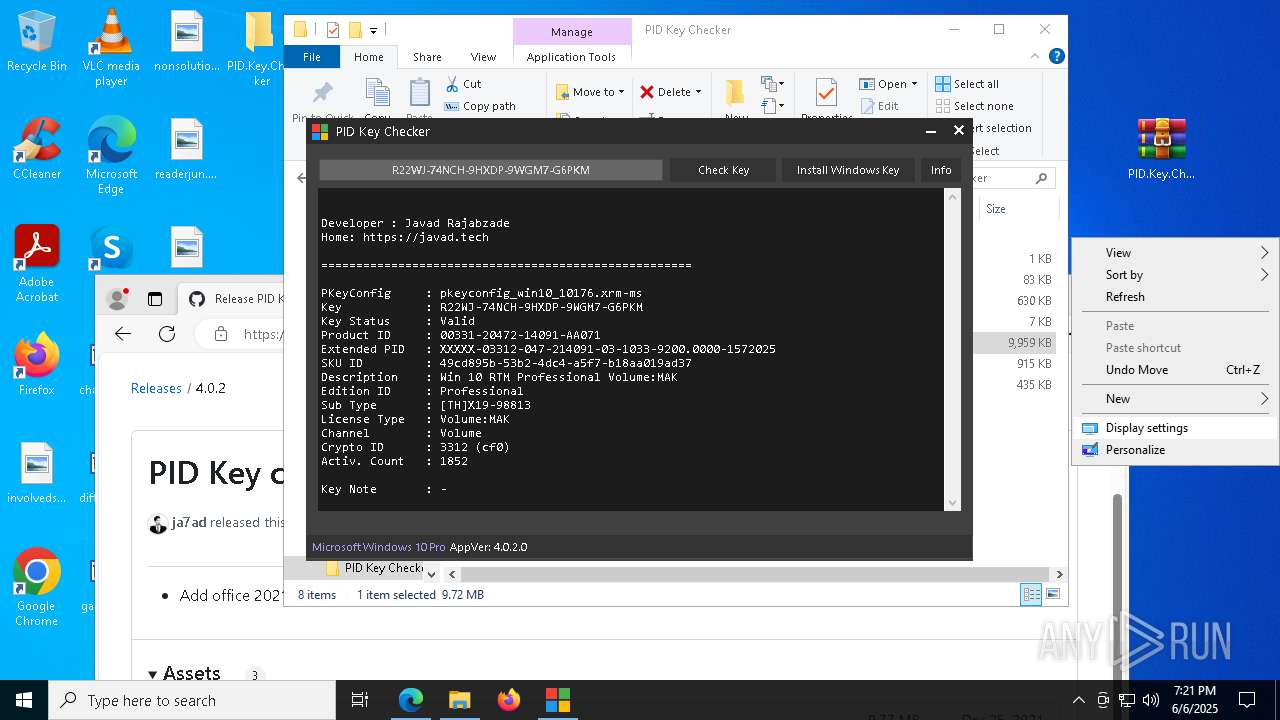Click the browser refresh icon

(x=167, y=334)
